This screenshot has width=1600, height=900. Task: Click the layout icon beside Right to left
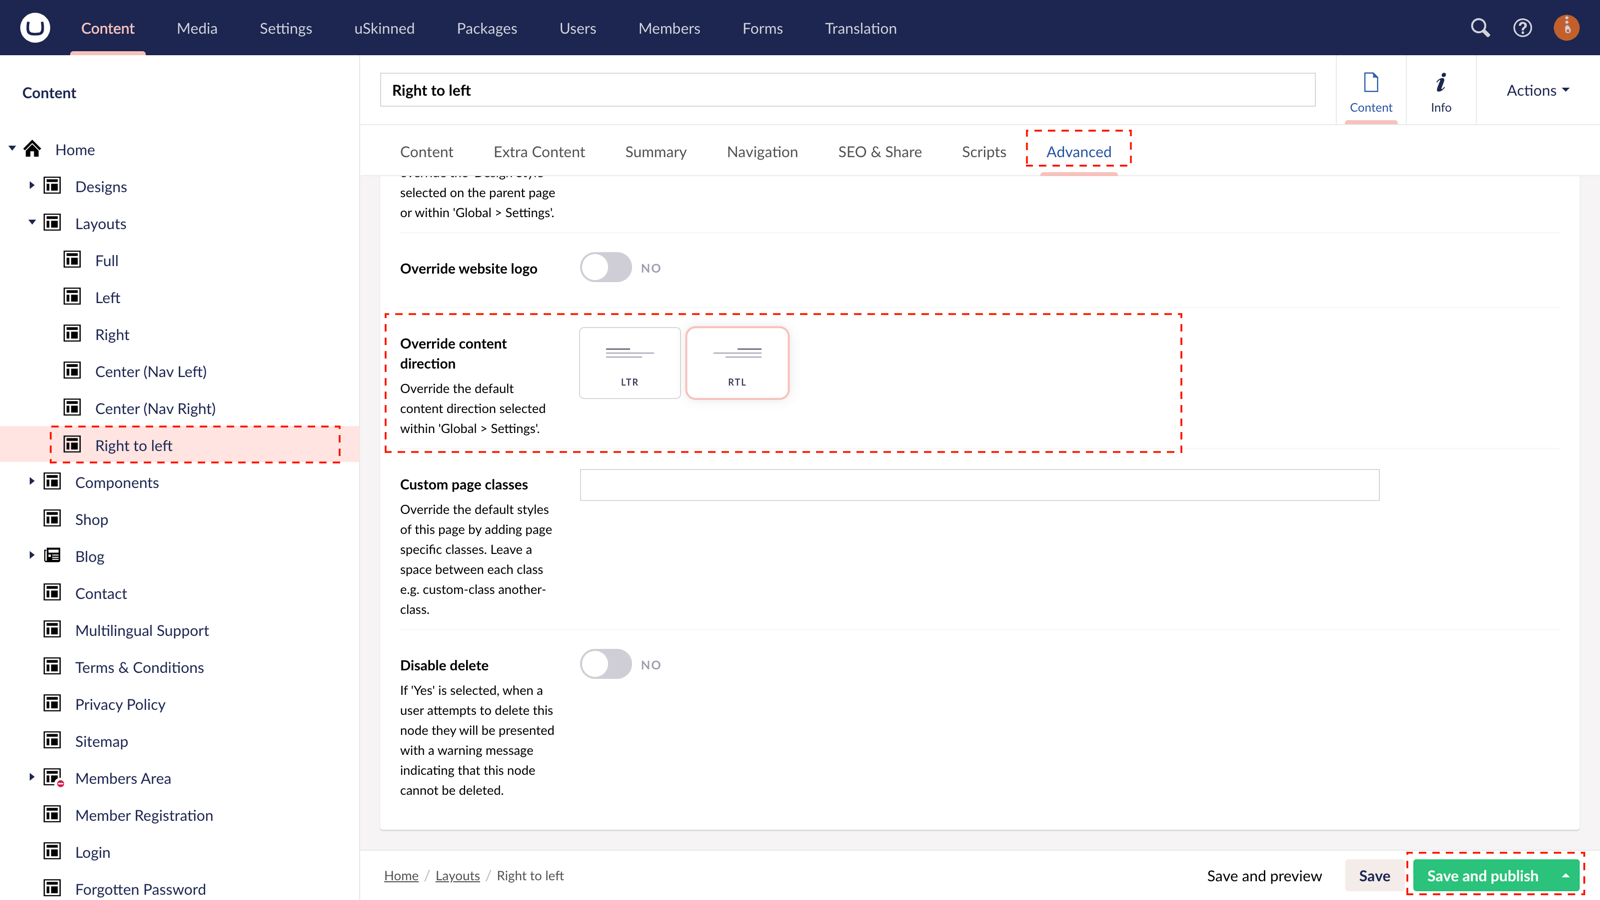[71, 444]
